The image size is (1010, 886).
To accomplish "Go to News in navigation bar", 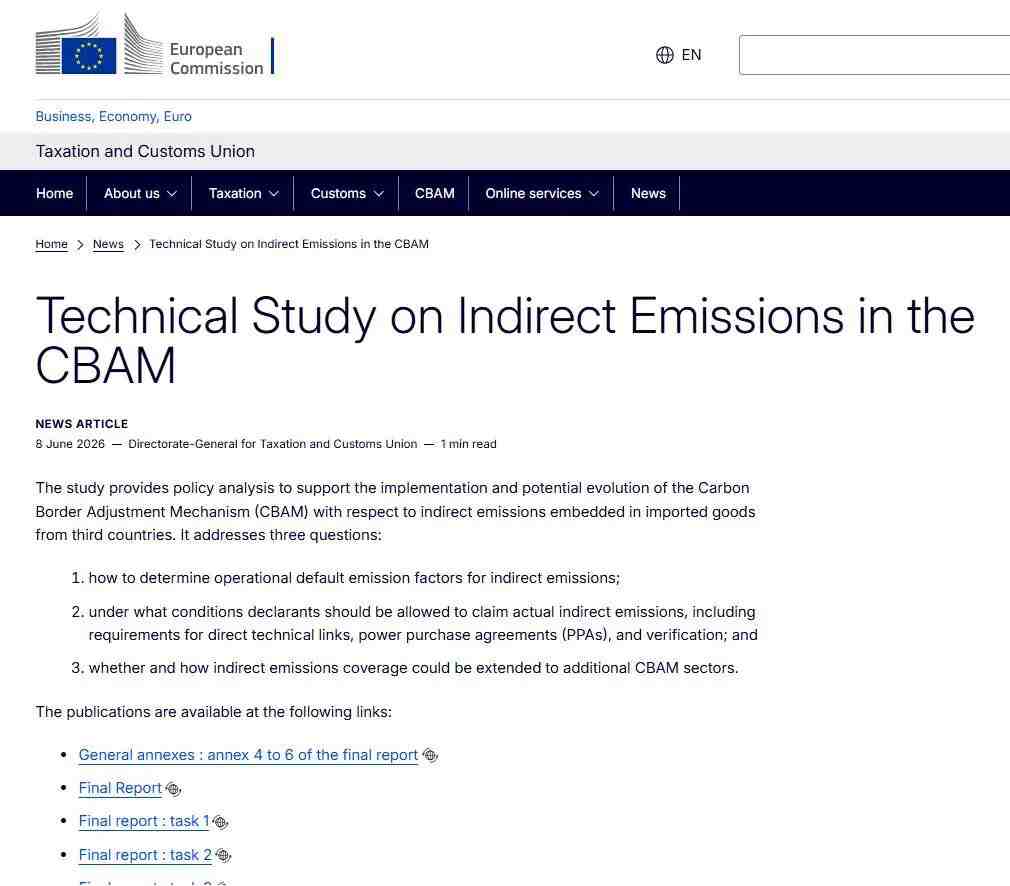I will pos(648,193).
